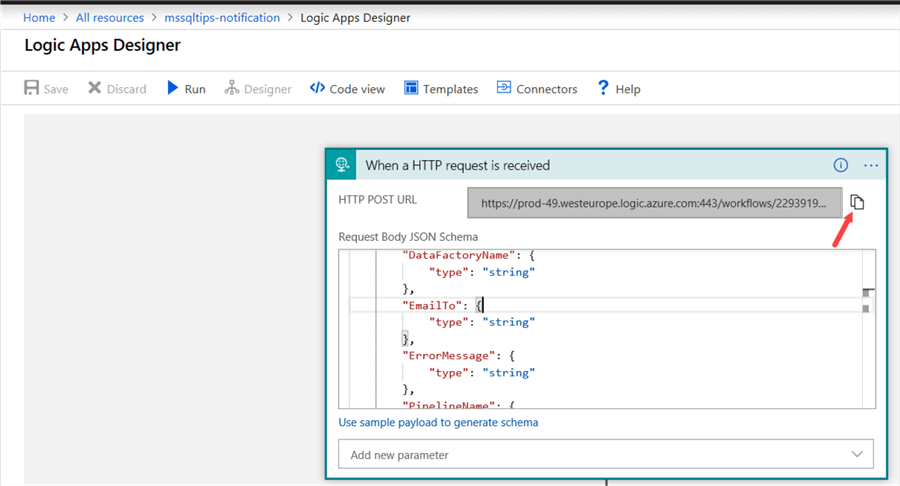
Task: Click Use sample payload to generate schema
Action: point(438,422)
